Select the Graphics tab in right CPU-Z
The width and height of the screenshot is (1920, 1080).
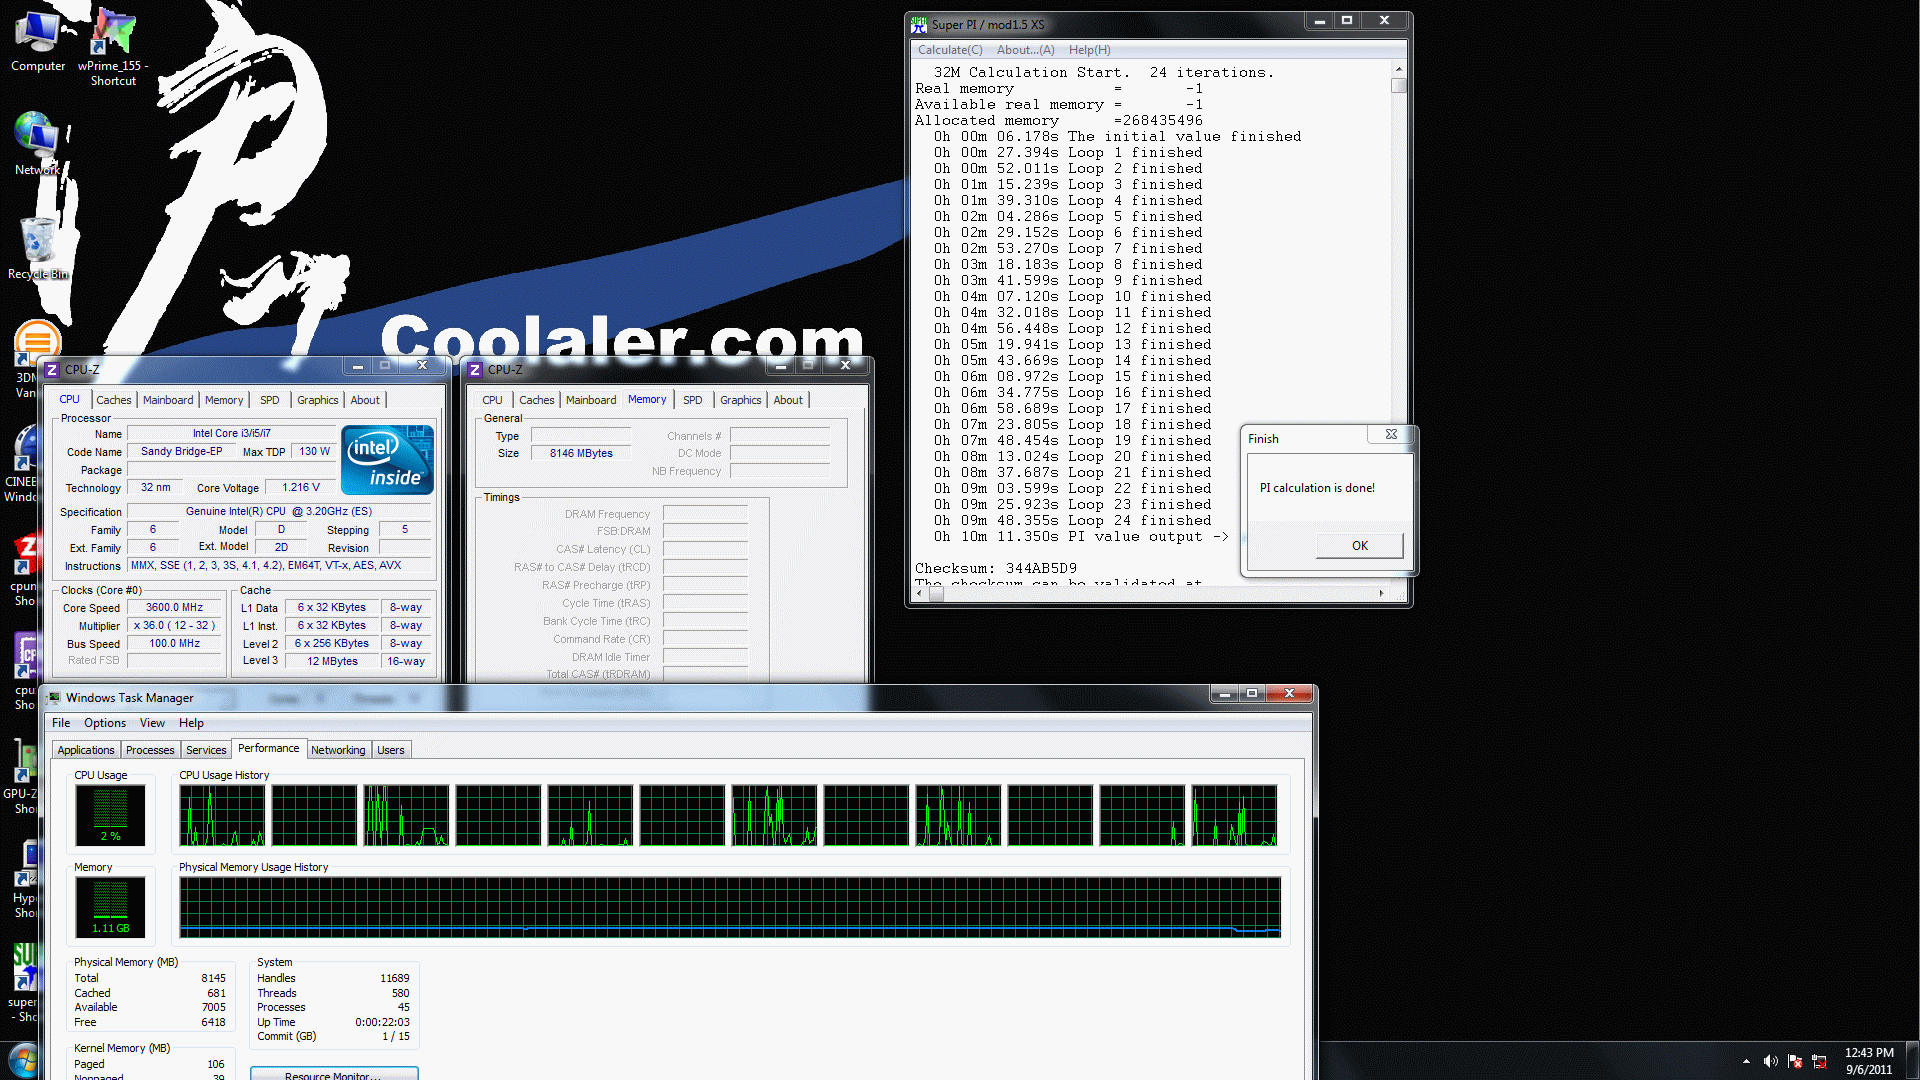tap(741, 400)
